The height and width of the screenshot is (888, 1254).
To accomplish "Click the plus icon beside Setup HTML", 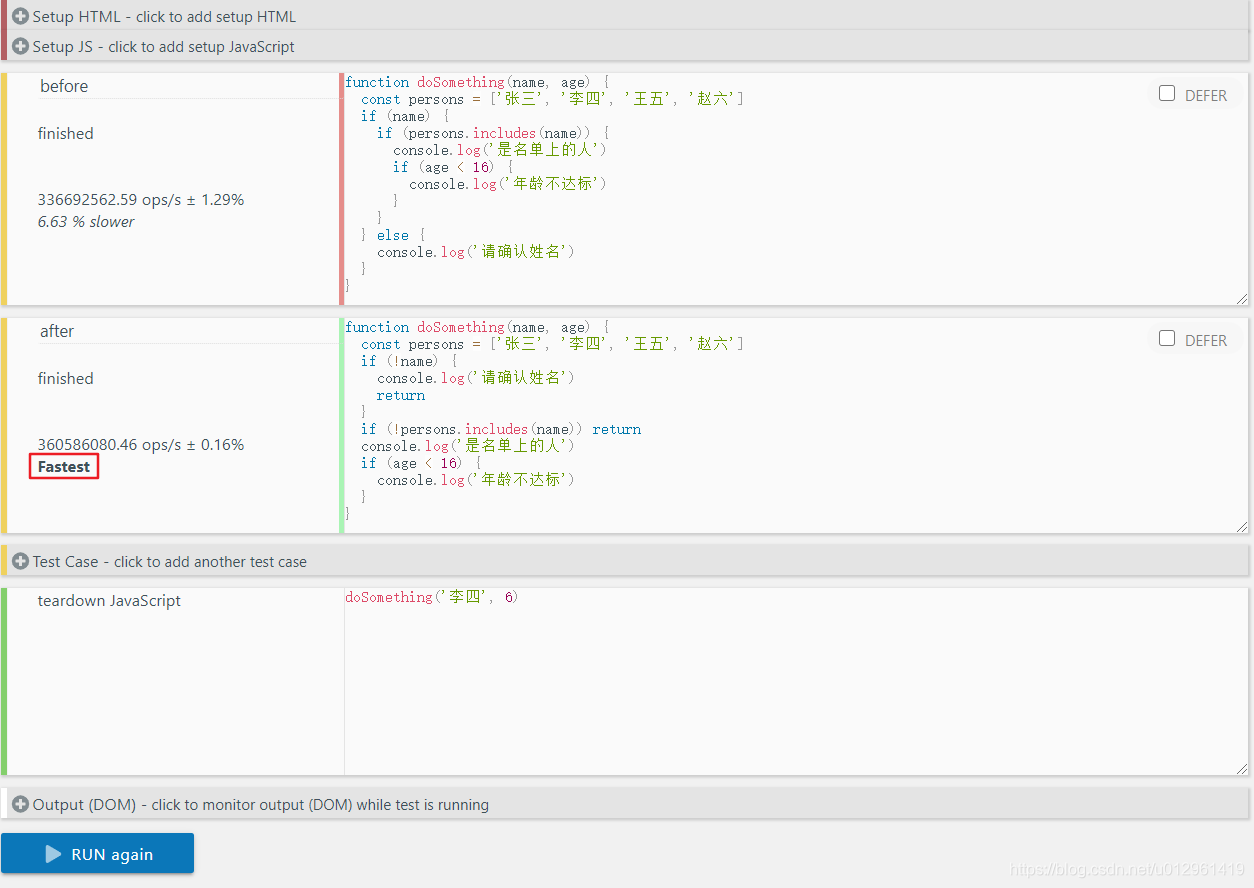I will 20,16.
